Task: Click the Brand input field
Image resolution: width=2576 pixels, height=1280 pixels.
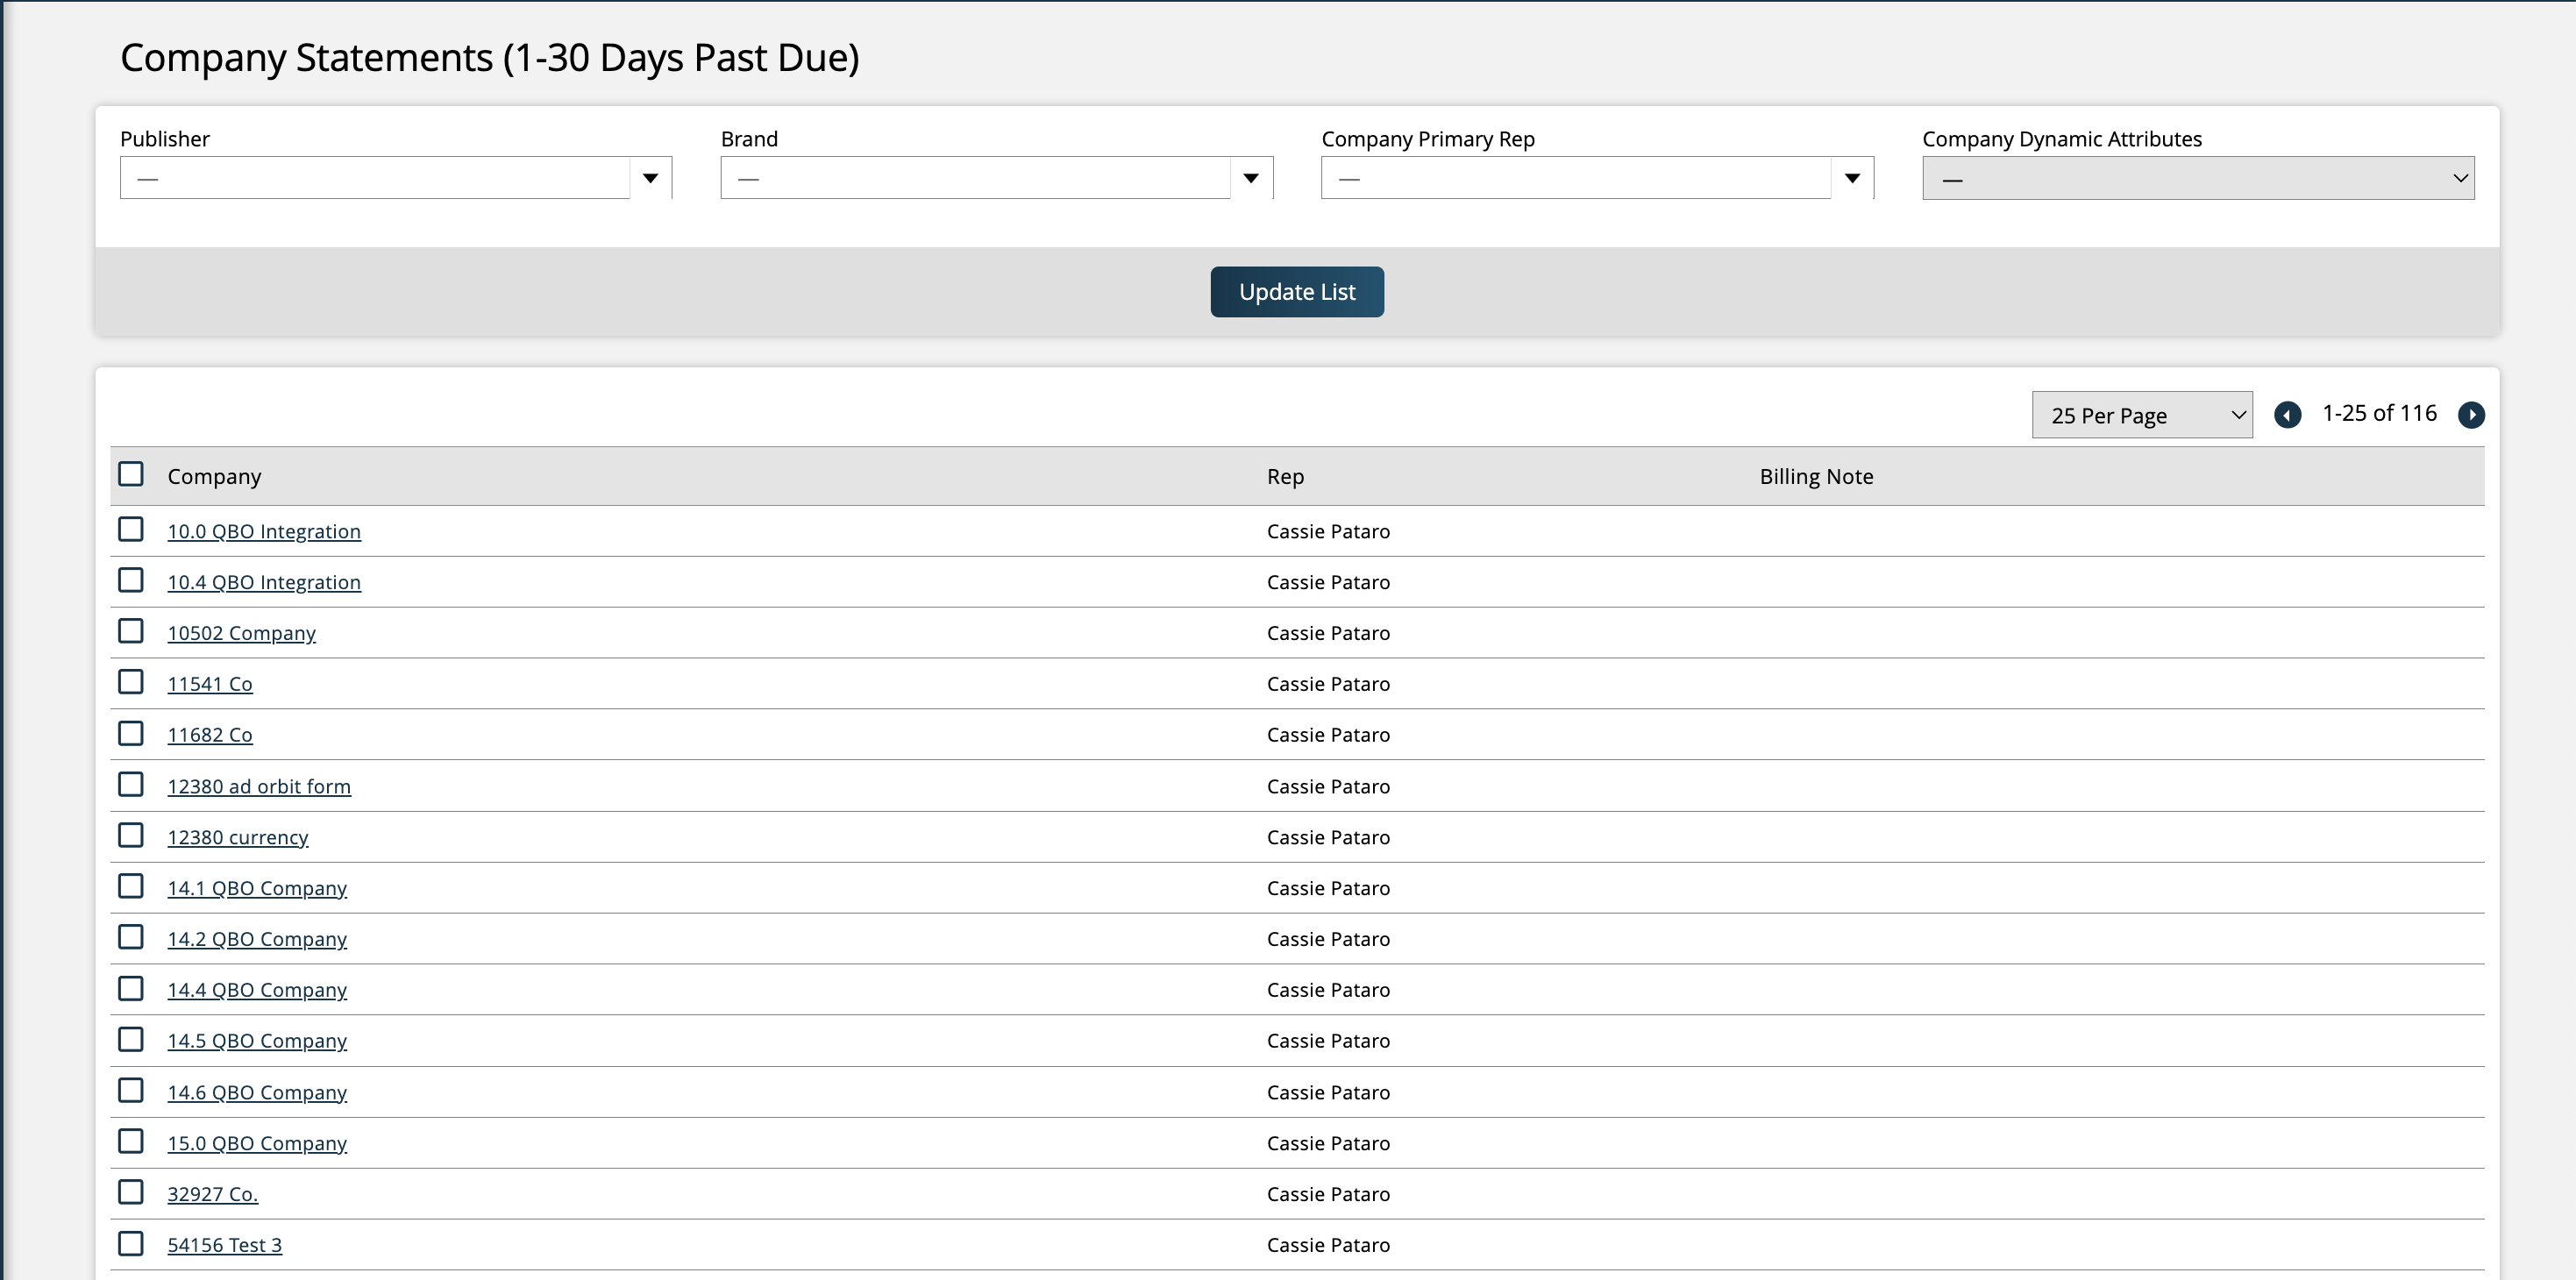Action: [x=975, y=178]
